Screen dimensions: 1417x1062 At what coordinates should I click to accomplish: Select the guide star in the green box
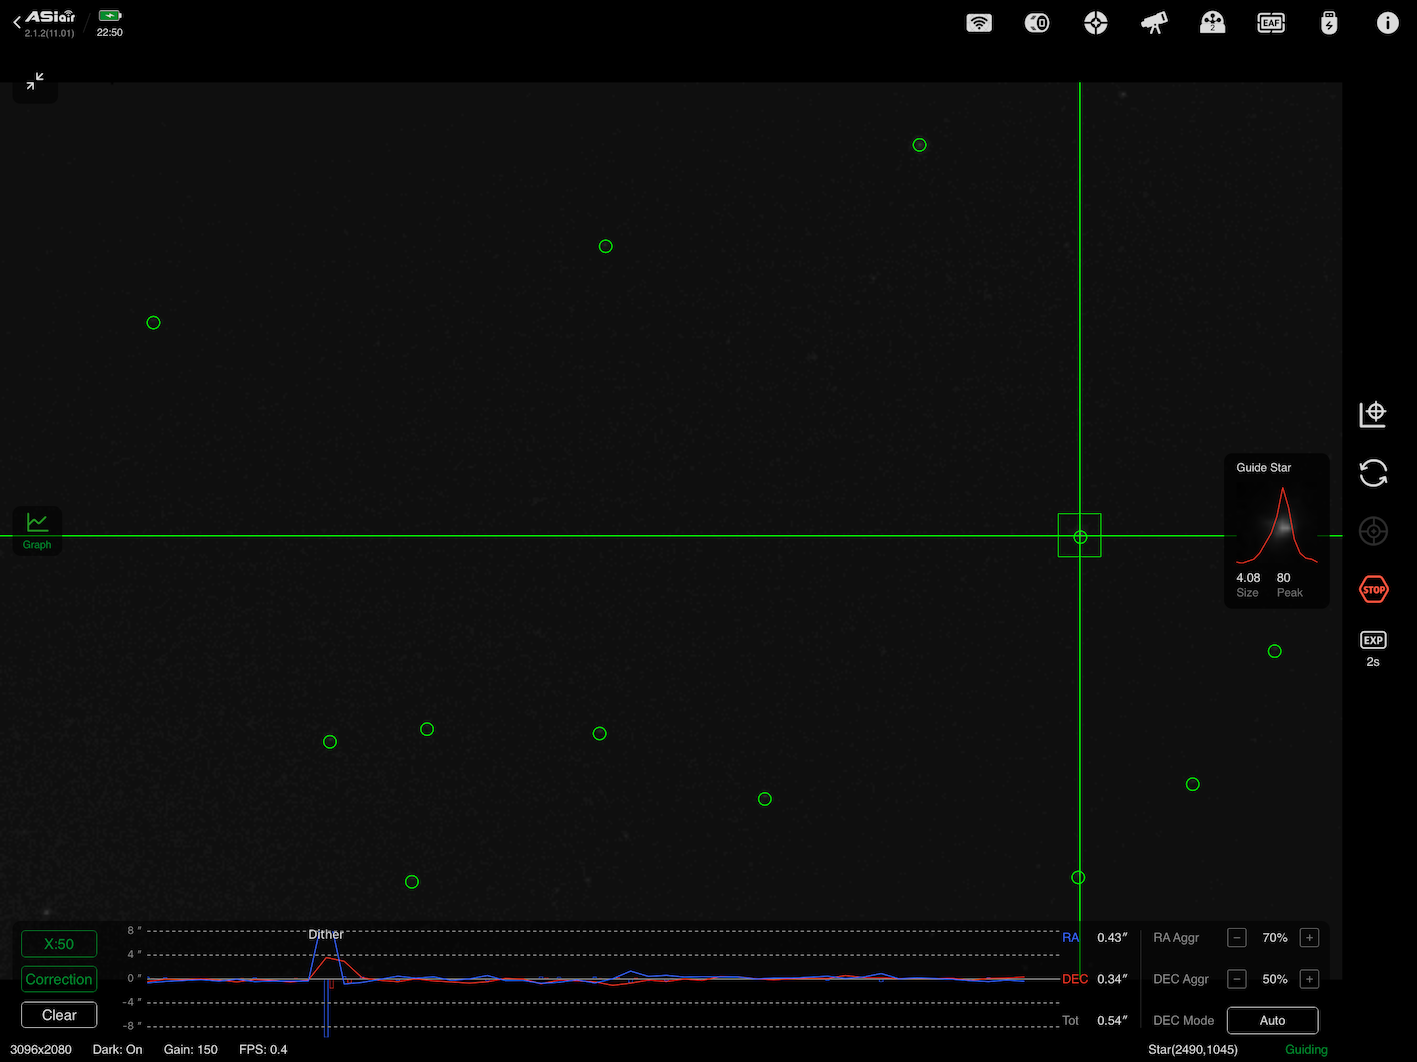[1080, 536]
